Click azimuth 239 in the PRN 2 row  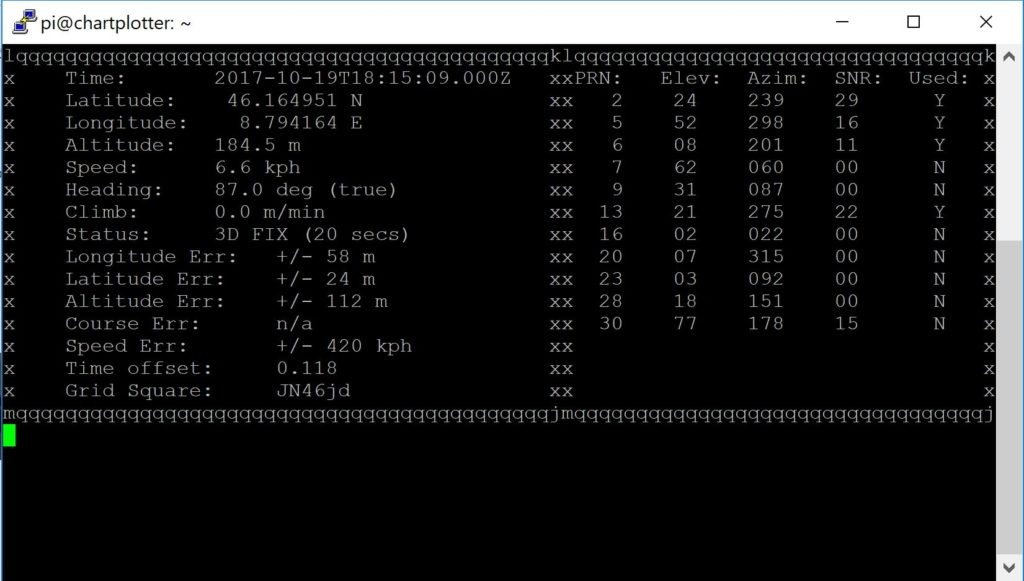coord(765,101)
